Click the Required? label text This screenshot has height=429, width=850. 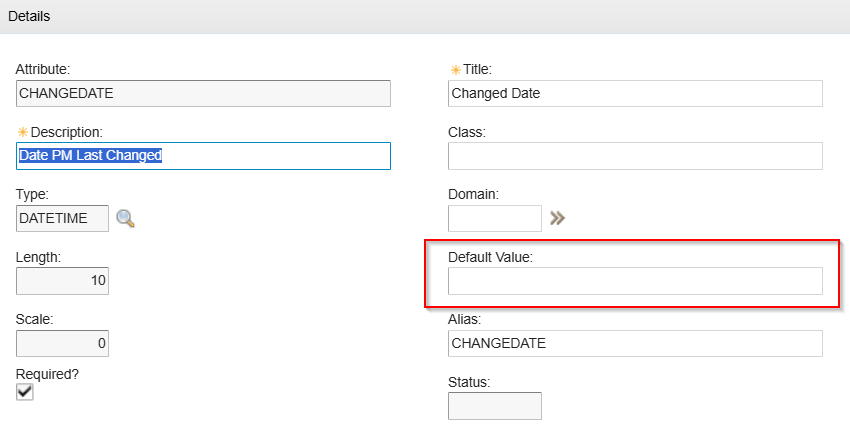click(47, 374)
